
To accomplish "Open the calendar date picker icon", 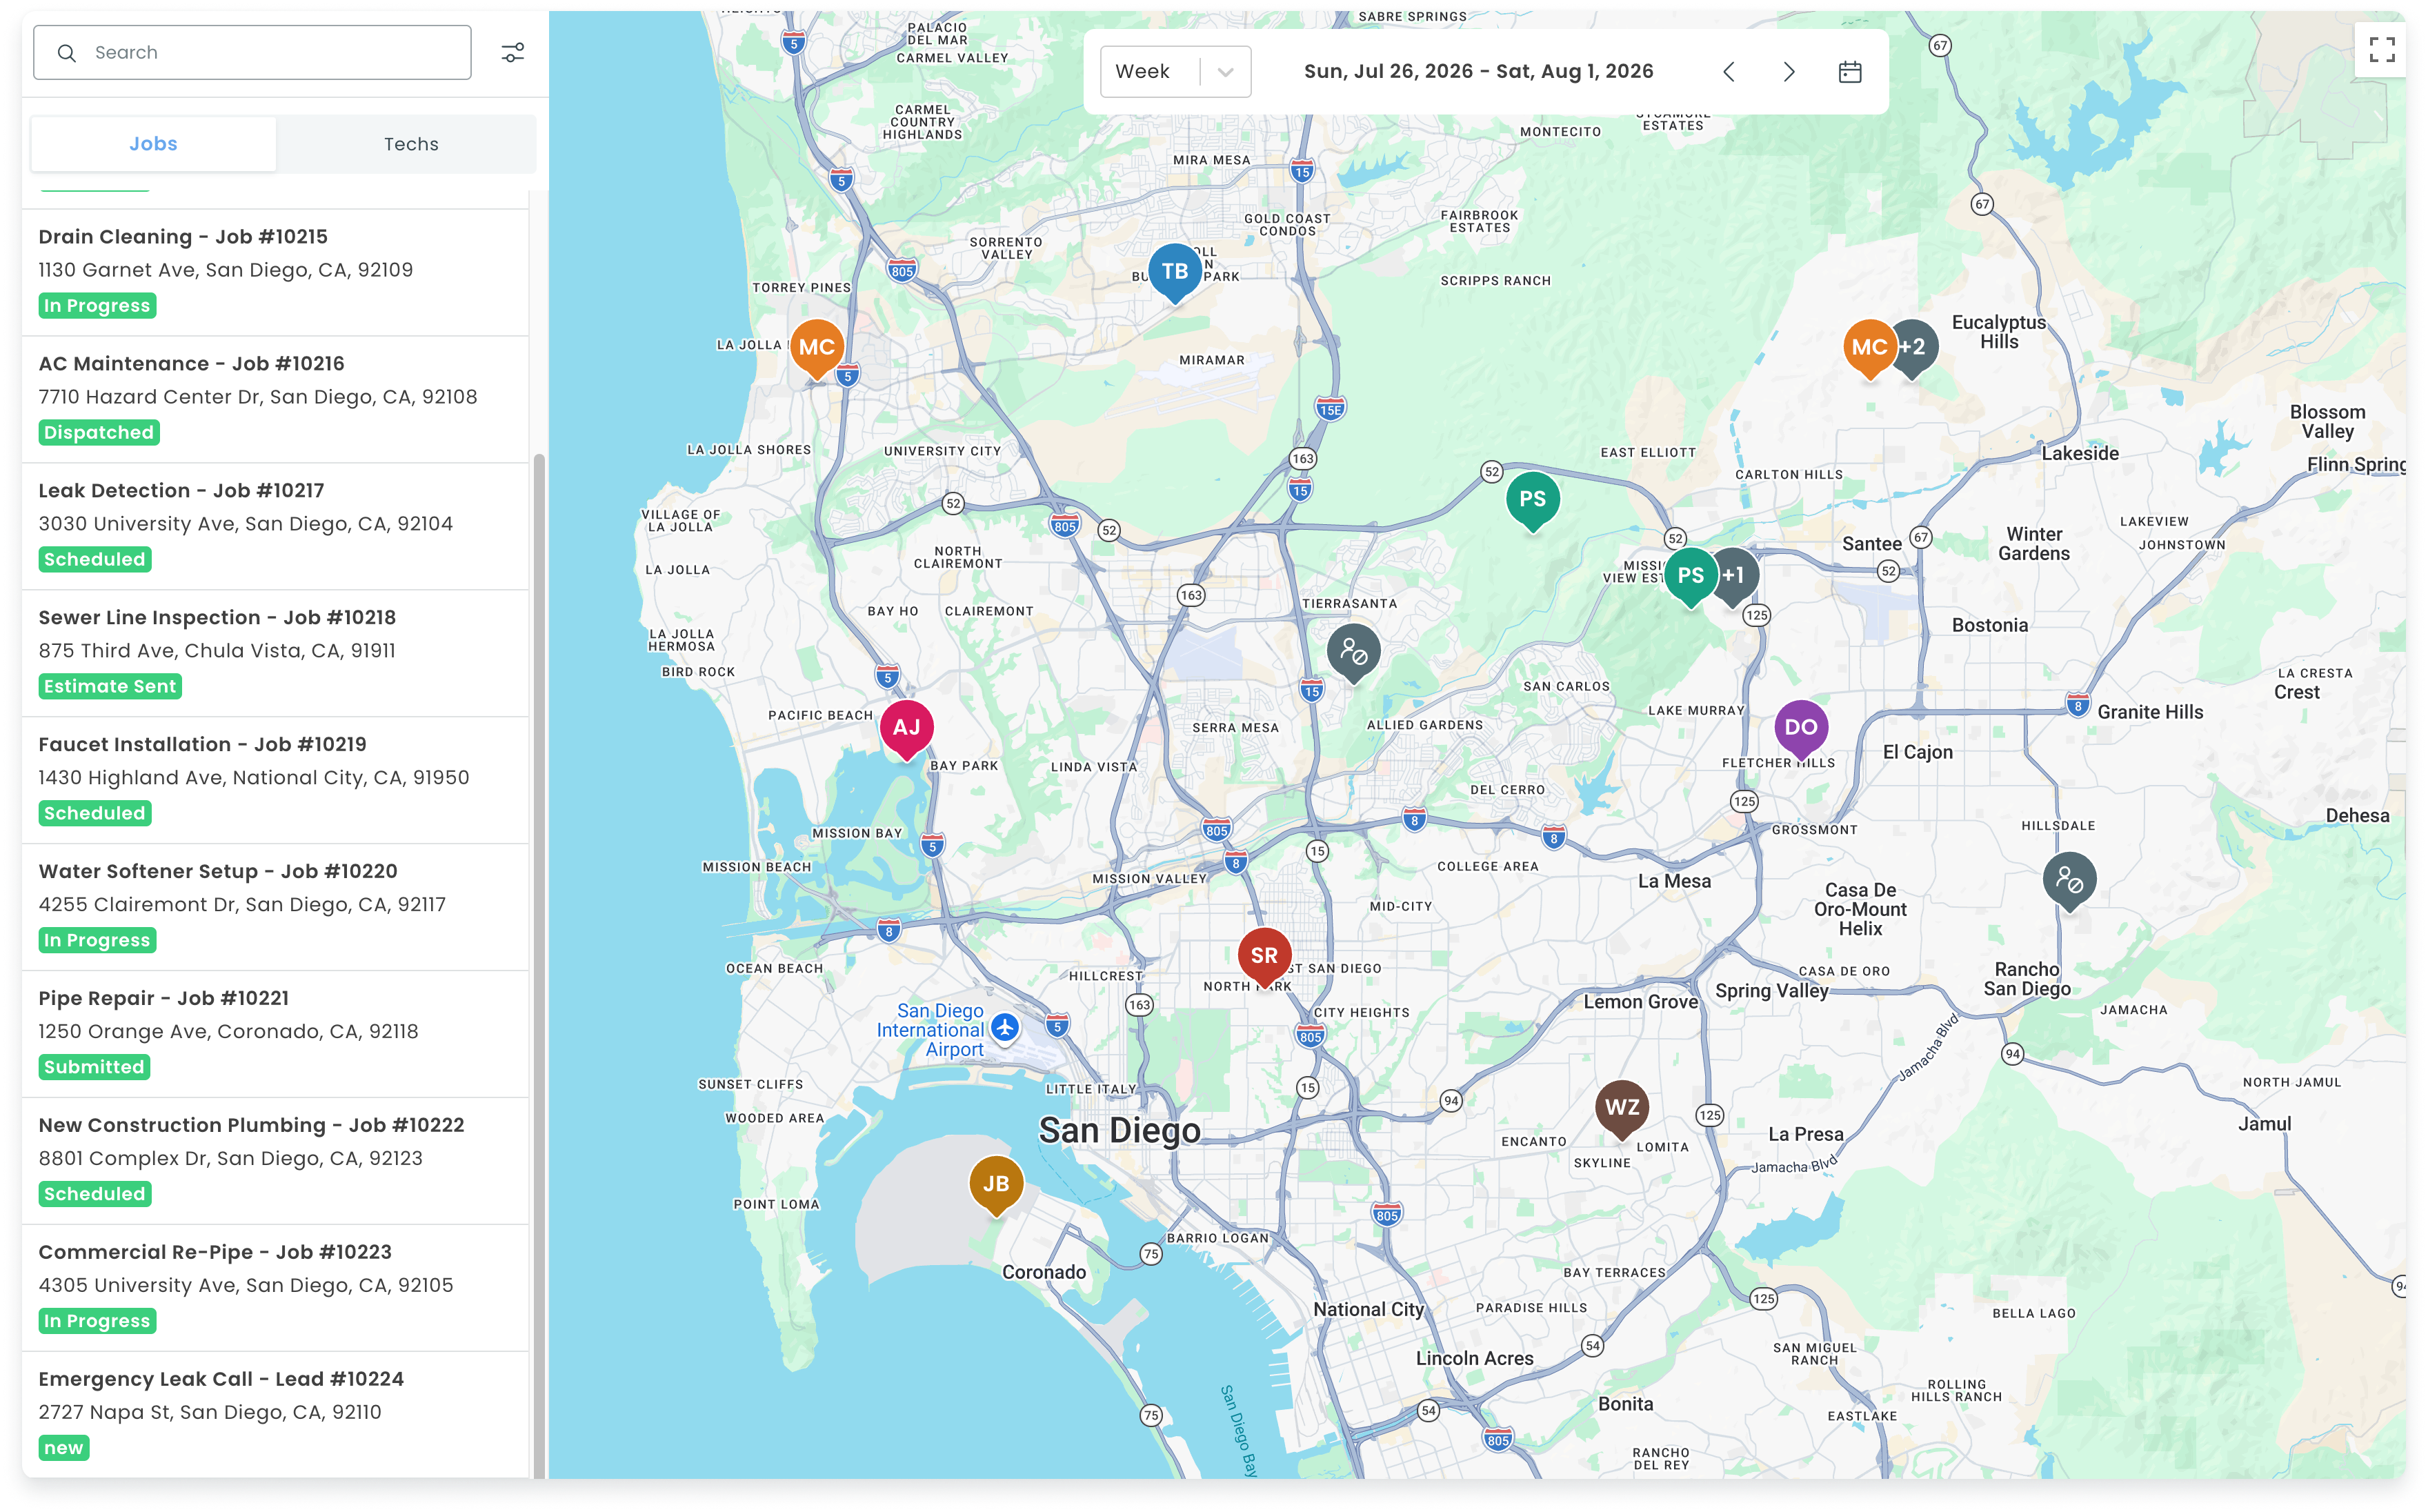I will point(1850,72).
